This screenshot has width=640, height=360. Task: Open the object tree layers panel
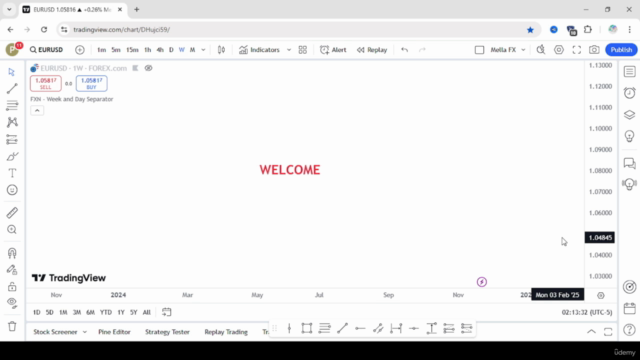tap(629, 115)
